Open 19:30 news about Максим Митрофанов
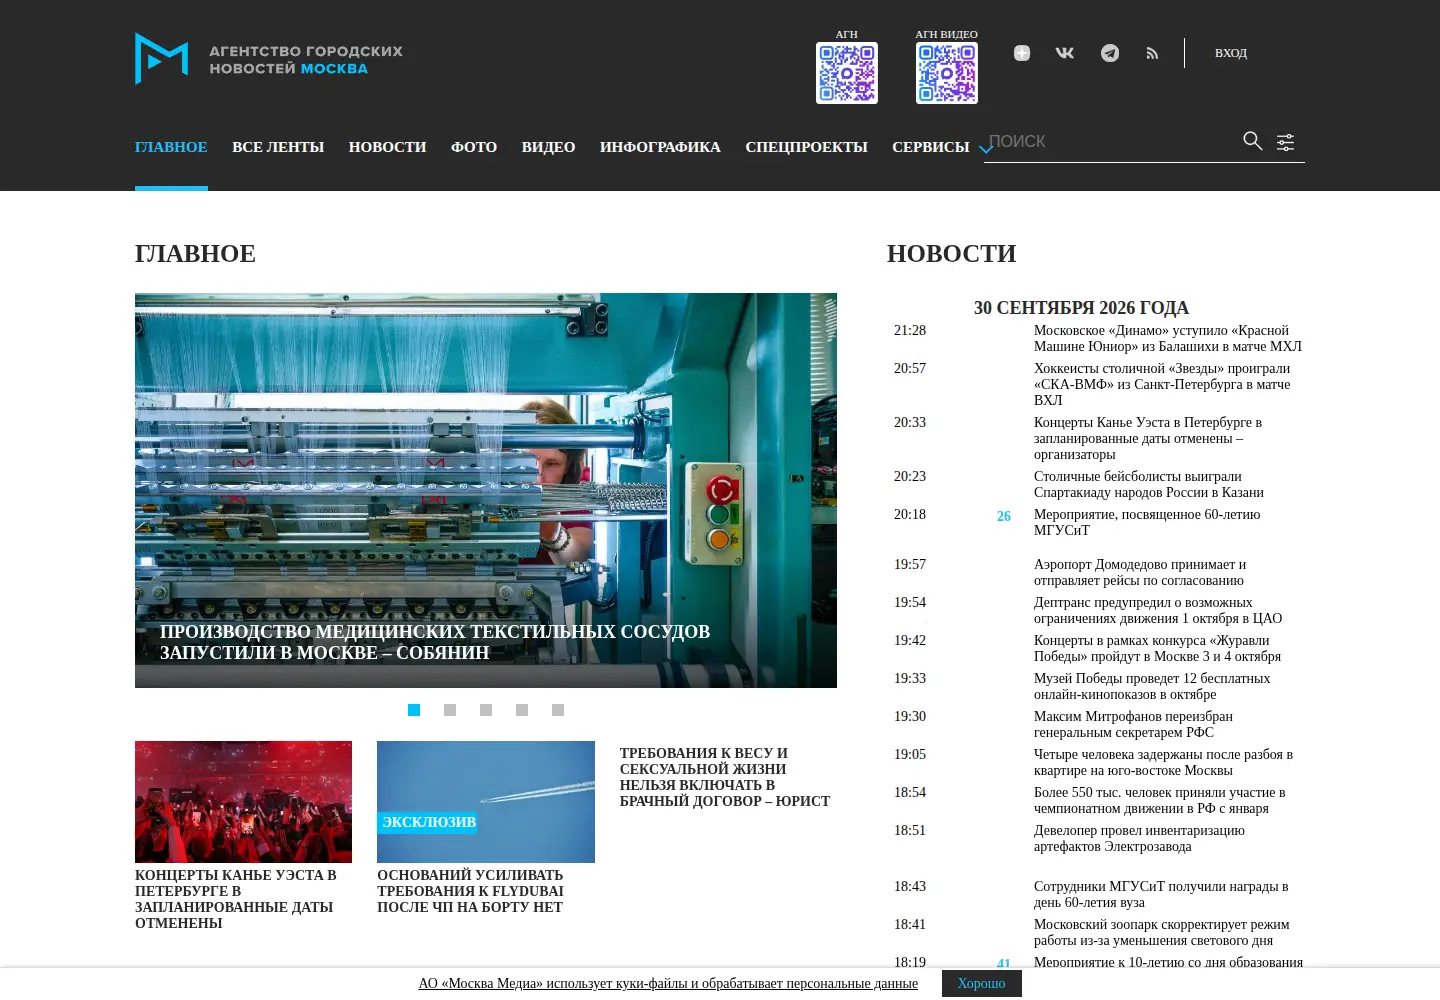Screen dimensions: 1440x1000 click(1134, 724)
